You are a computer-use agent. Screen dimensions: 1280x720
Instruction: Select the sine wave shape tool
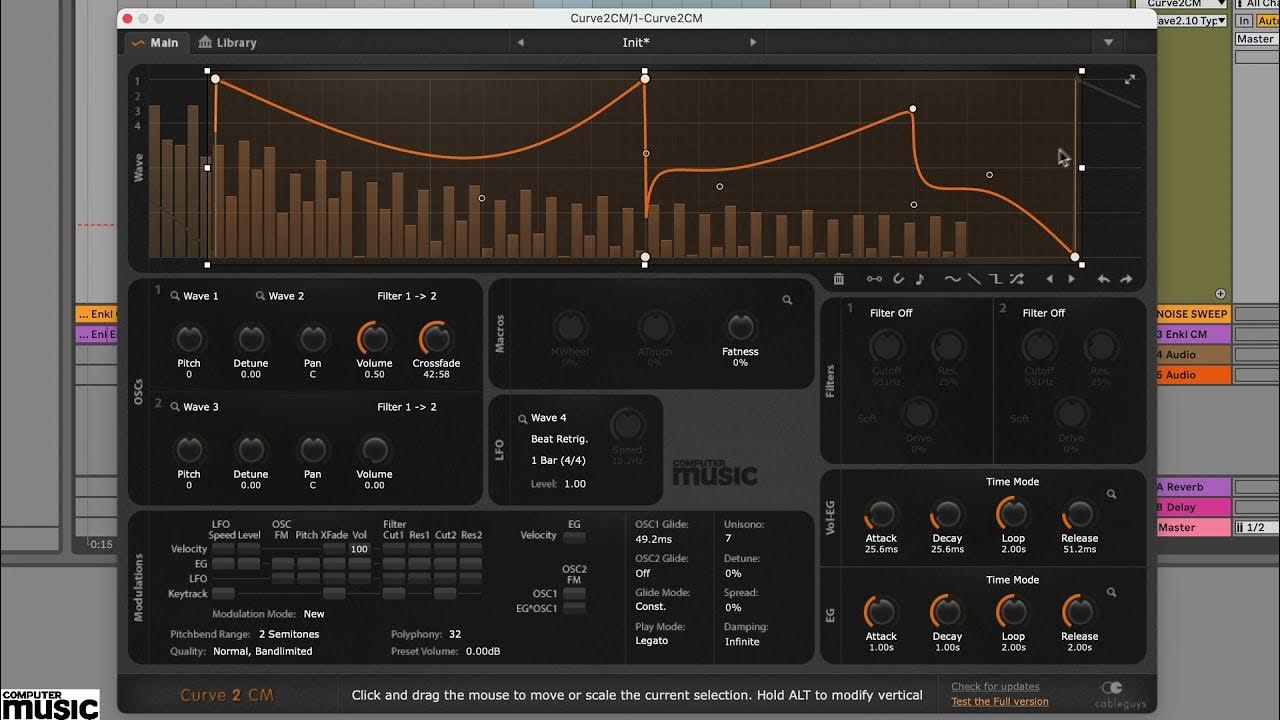(x=952, y=279)
